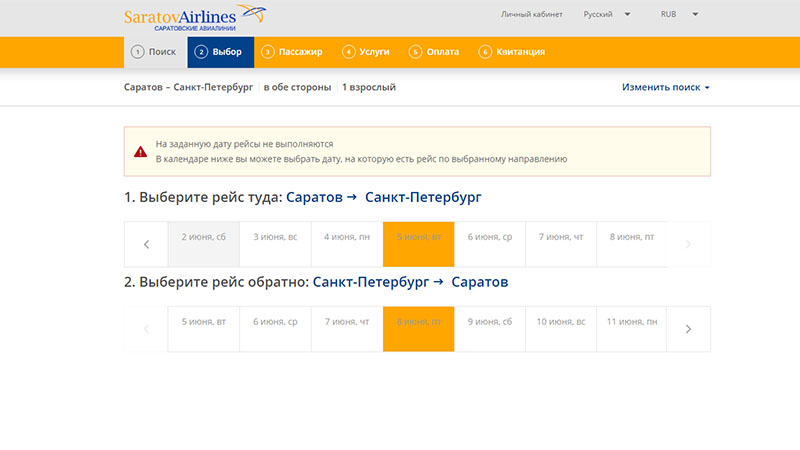Image resolution: width=800 pixels, height=450 pixels.
Task: Open the language dropdown showing Русский
Action: pos(606,15)
